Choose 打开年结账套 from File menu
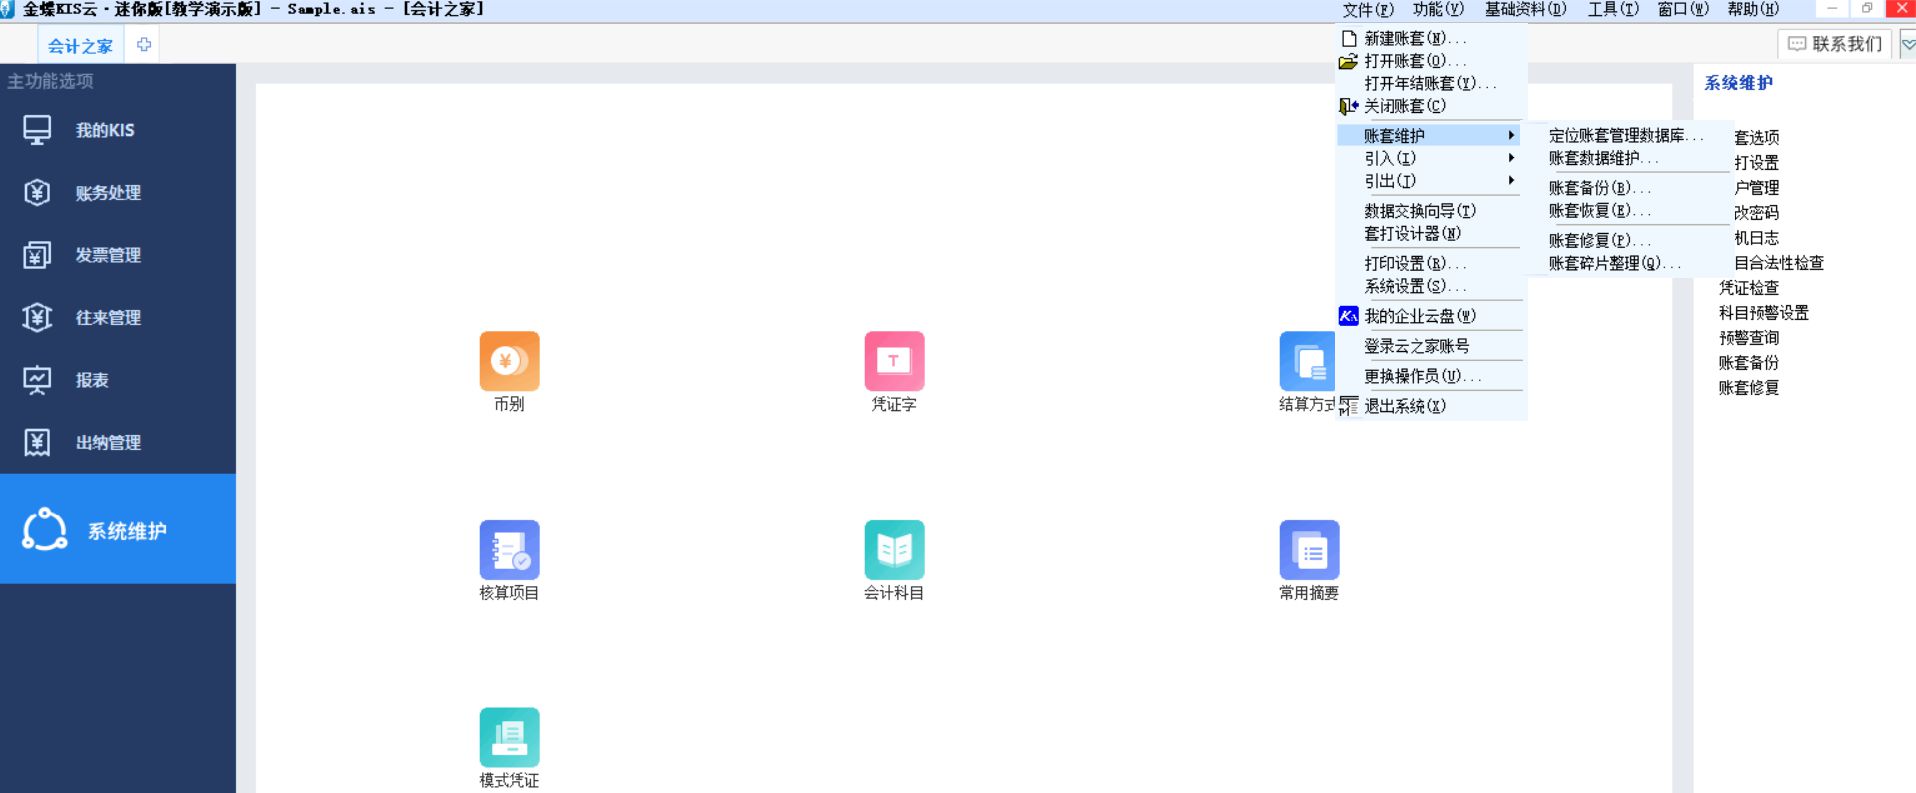Screen dimensions: 1916x793 pos(1431,84)
